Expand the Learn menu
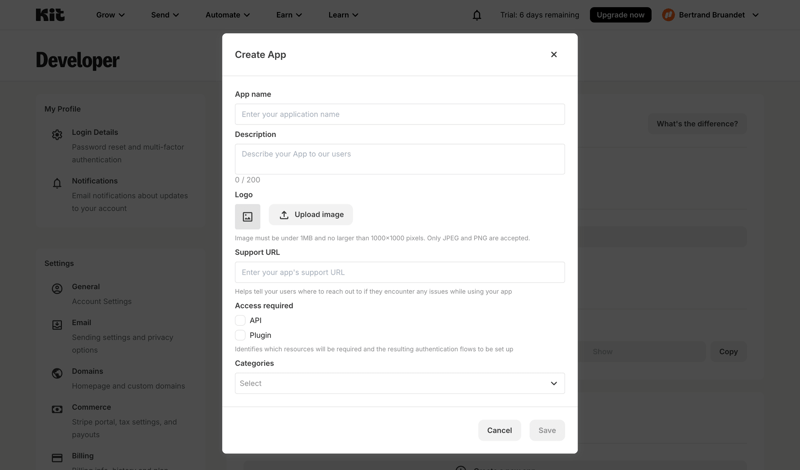Viewport: 800px width, 470px height. pyautogui.click(x=343, y=15)
